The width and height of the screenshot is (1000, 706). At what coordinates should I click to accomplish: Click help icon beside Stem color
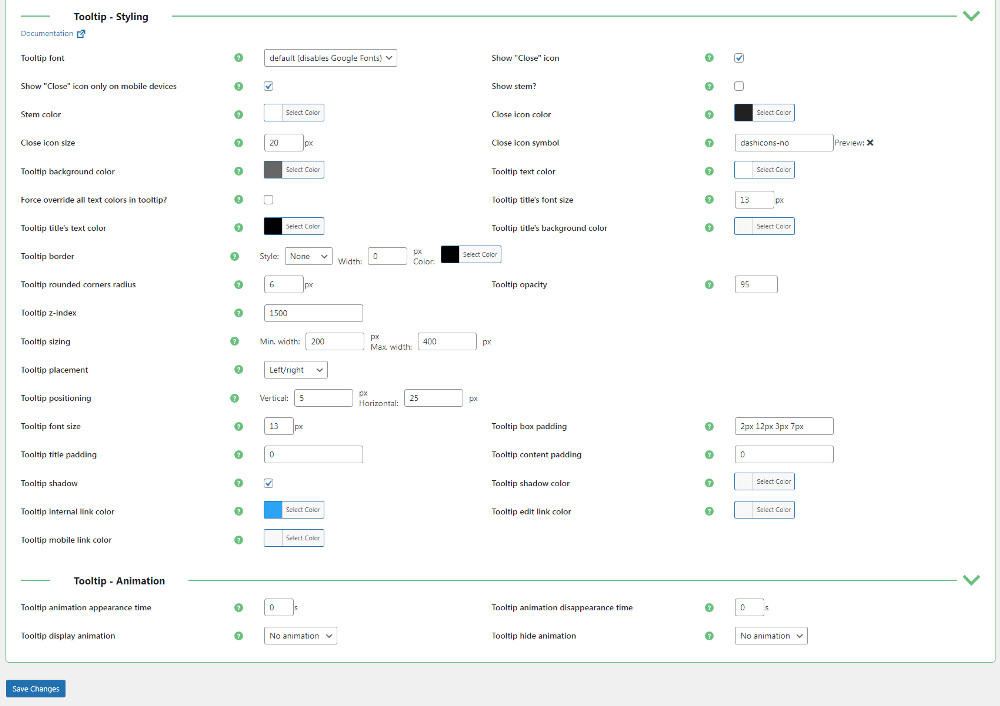(238, 115)
